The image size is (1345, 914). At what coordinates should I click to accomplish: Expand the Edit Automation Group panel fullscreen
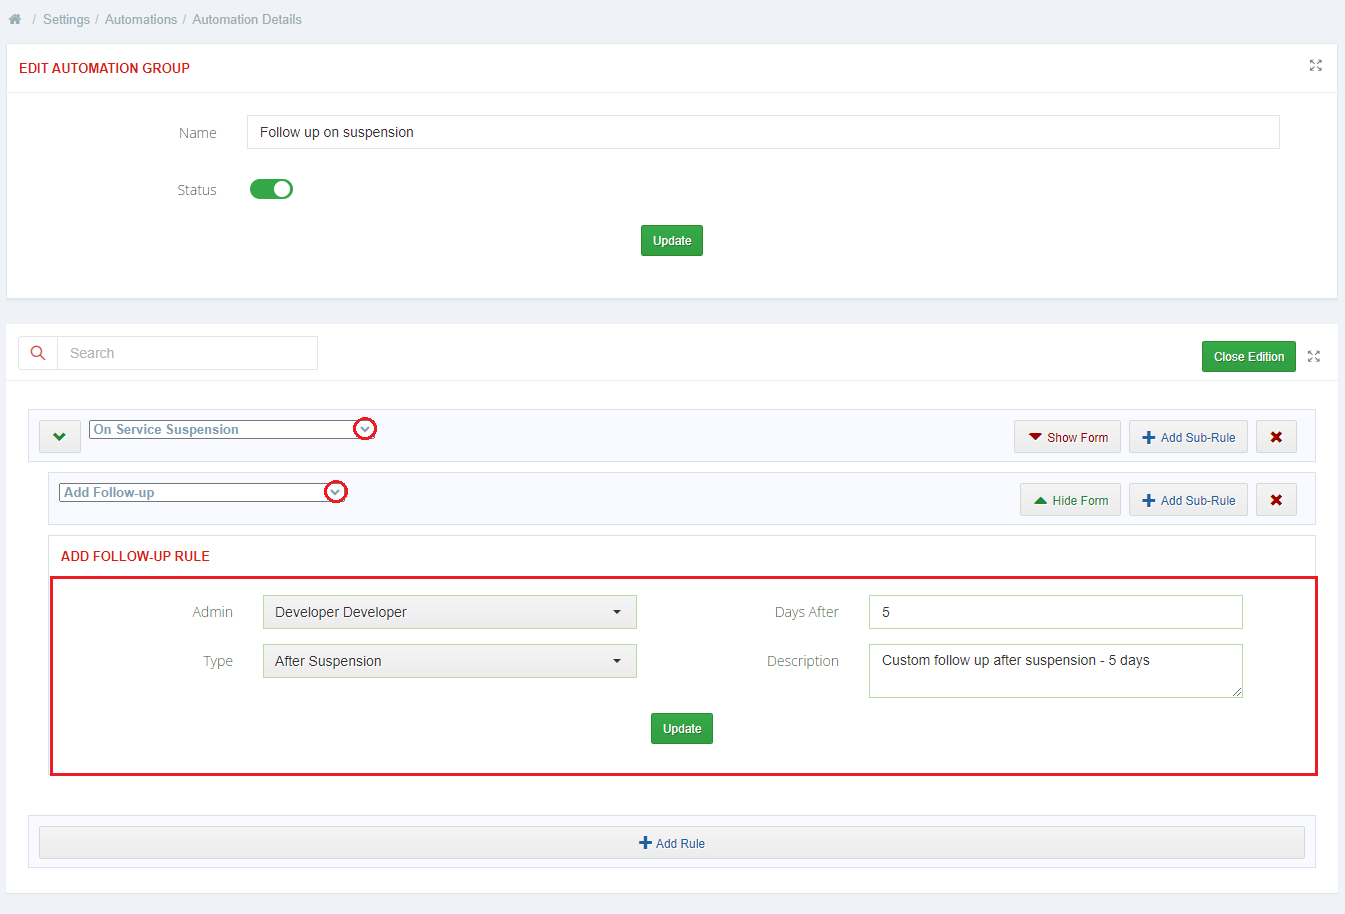coord(1316,65)
